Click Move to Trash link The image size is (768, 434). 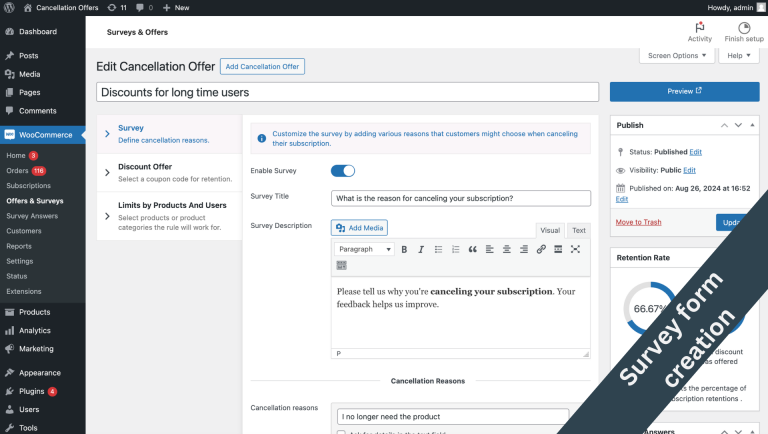coord(638,222)
